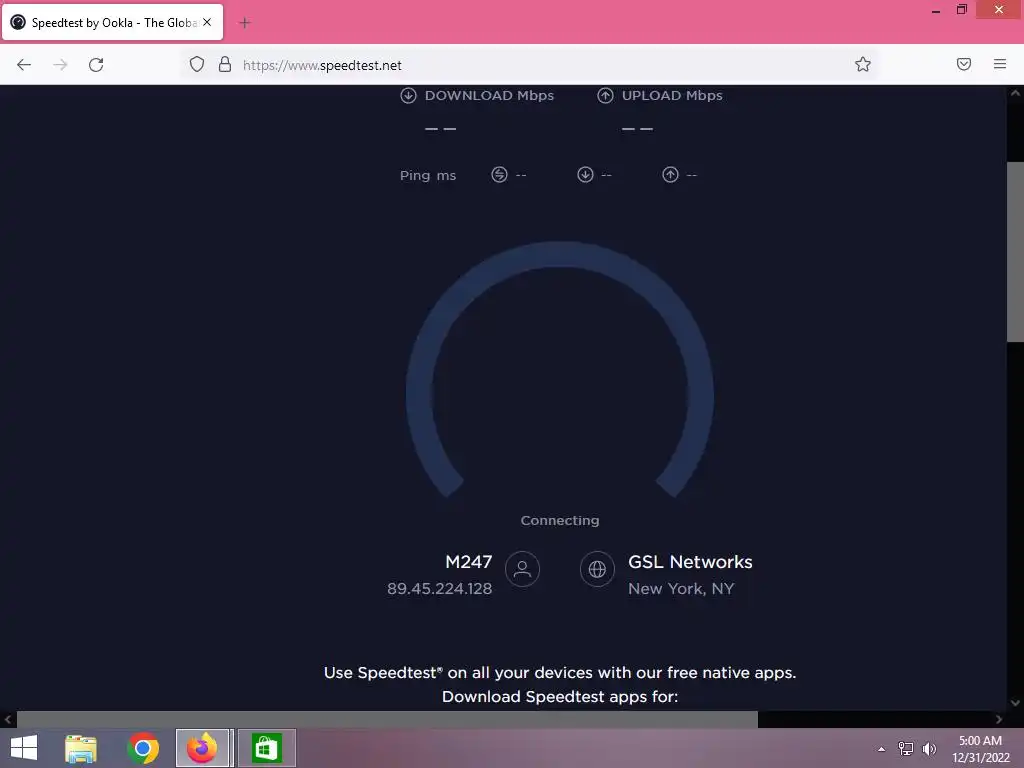Click the M247 provider name

tap(468, 562)
